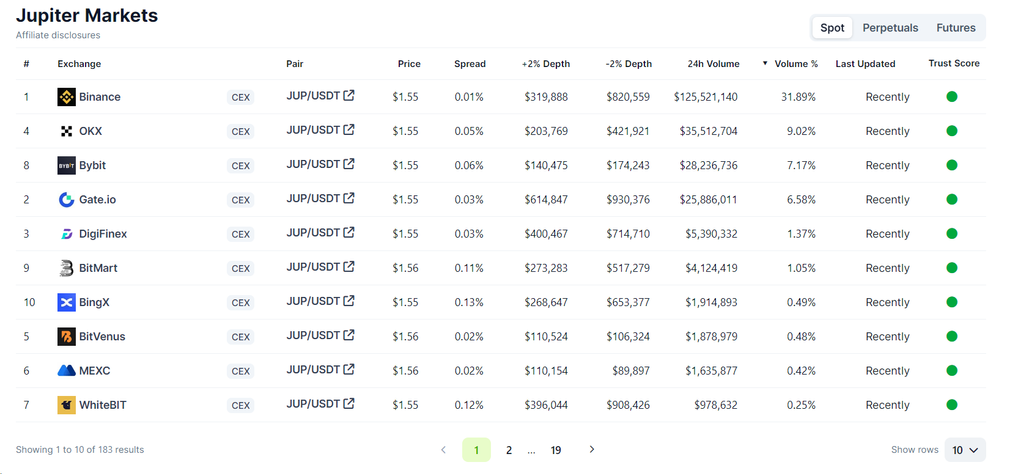Image resolution: width=1010 pixels, height=474 pixels.
Task: Click the Binance exchange logo icon
Action: [66, 97]
